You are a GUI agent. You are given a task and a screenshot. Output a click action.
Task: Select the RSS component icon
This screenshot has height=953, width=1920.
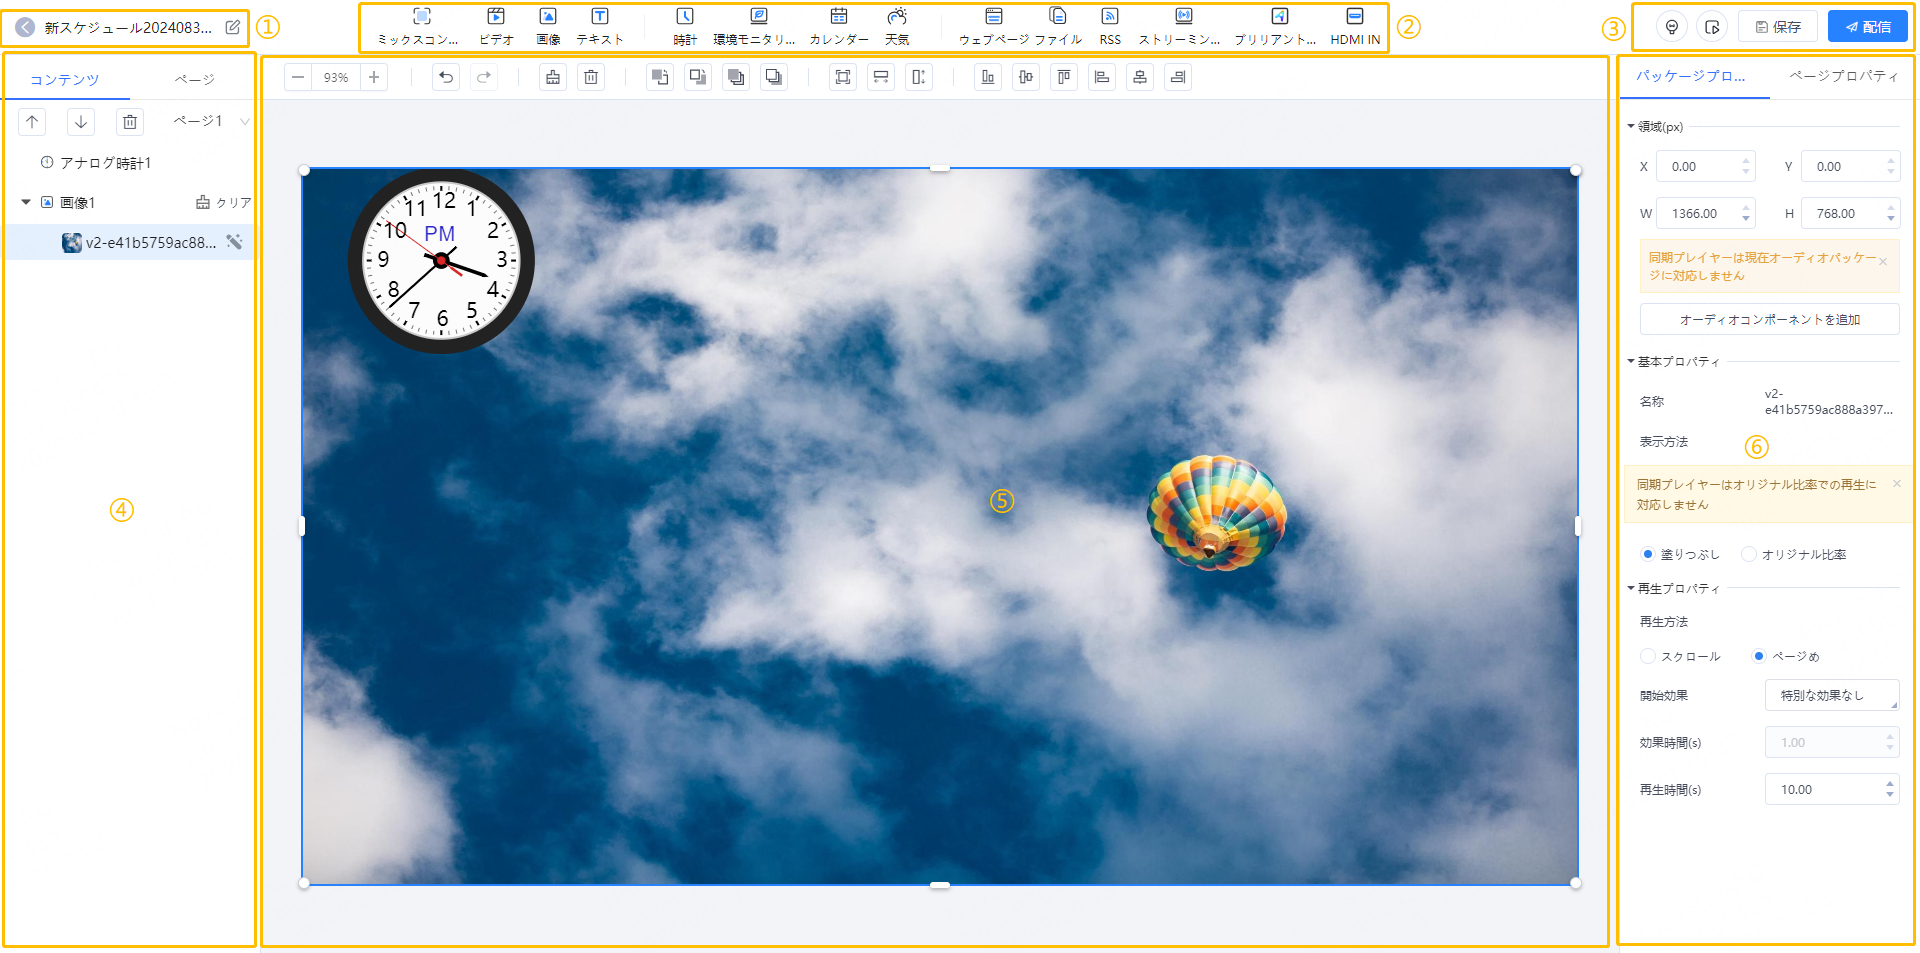[x=1109, y=26]
